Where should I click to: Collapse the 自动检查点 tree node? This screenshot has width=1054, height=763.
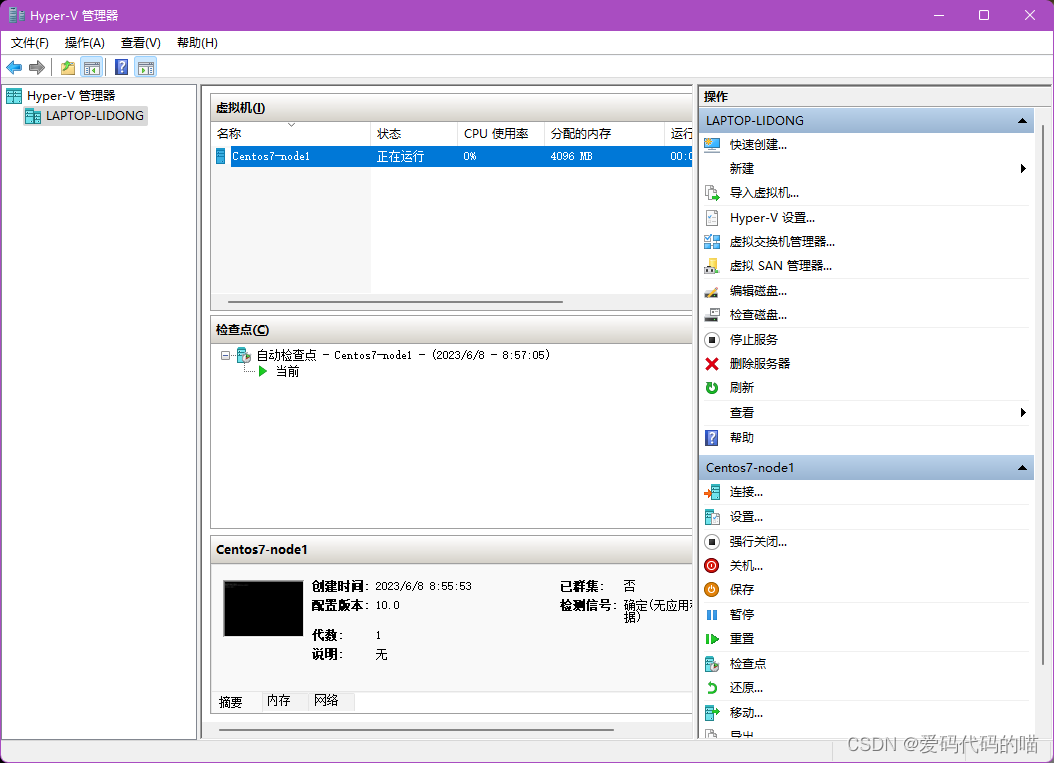225,355
